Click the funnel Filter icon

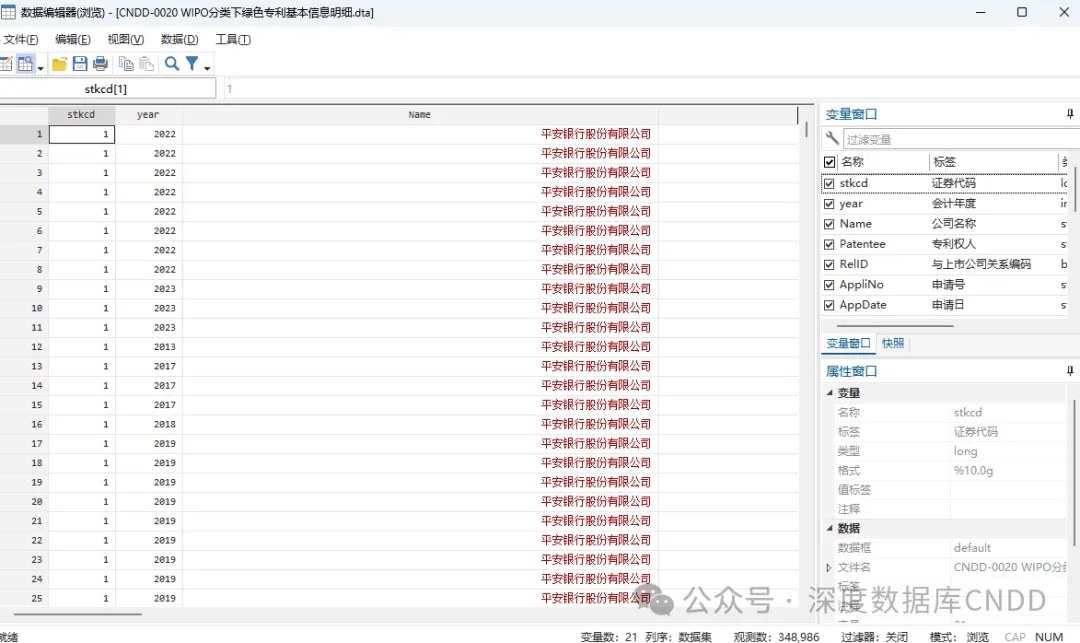tap(192, 64)
